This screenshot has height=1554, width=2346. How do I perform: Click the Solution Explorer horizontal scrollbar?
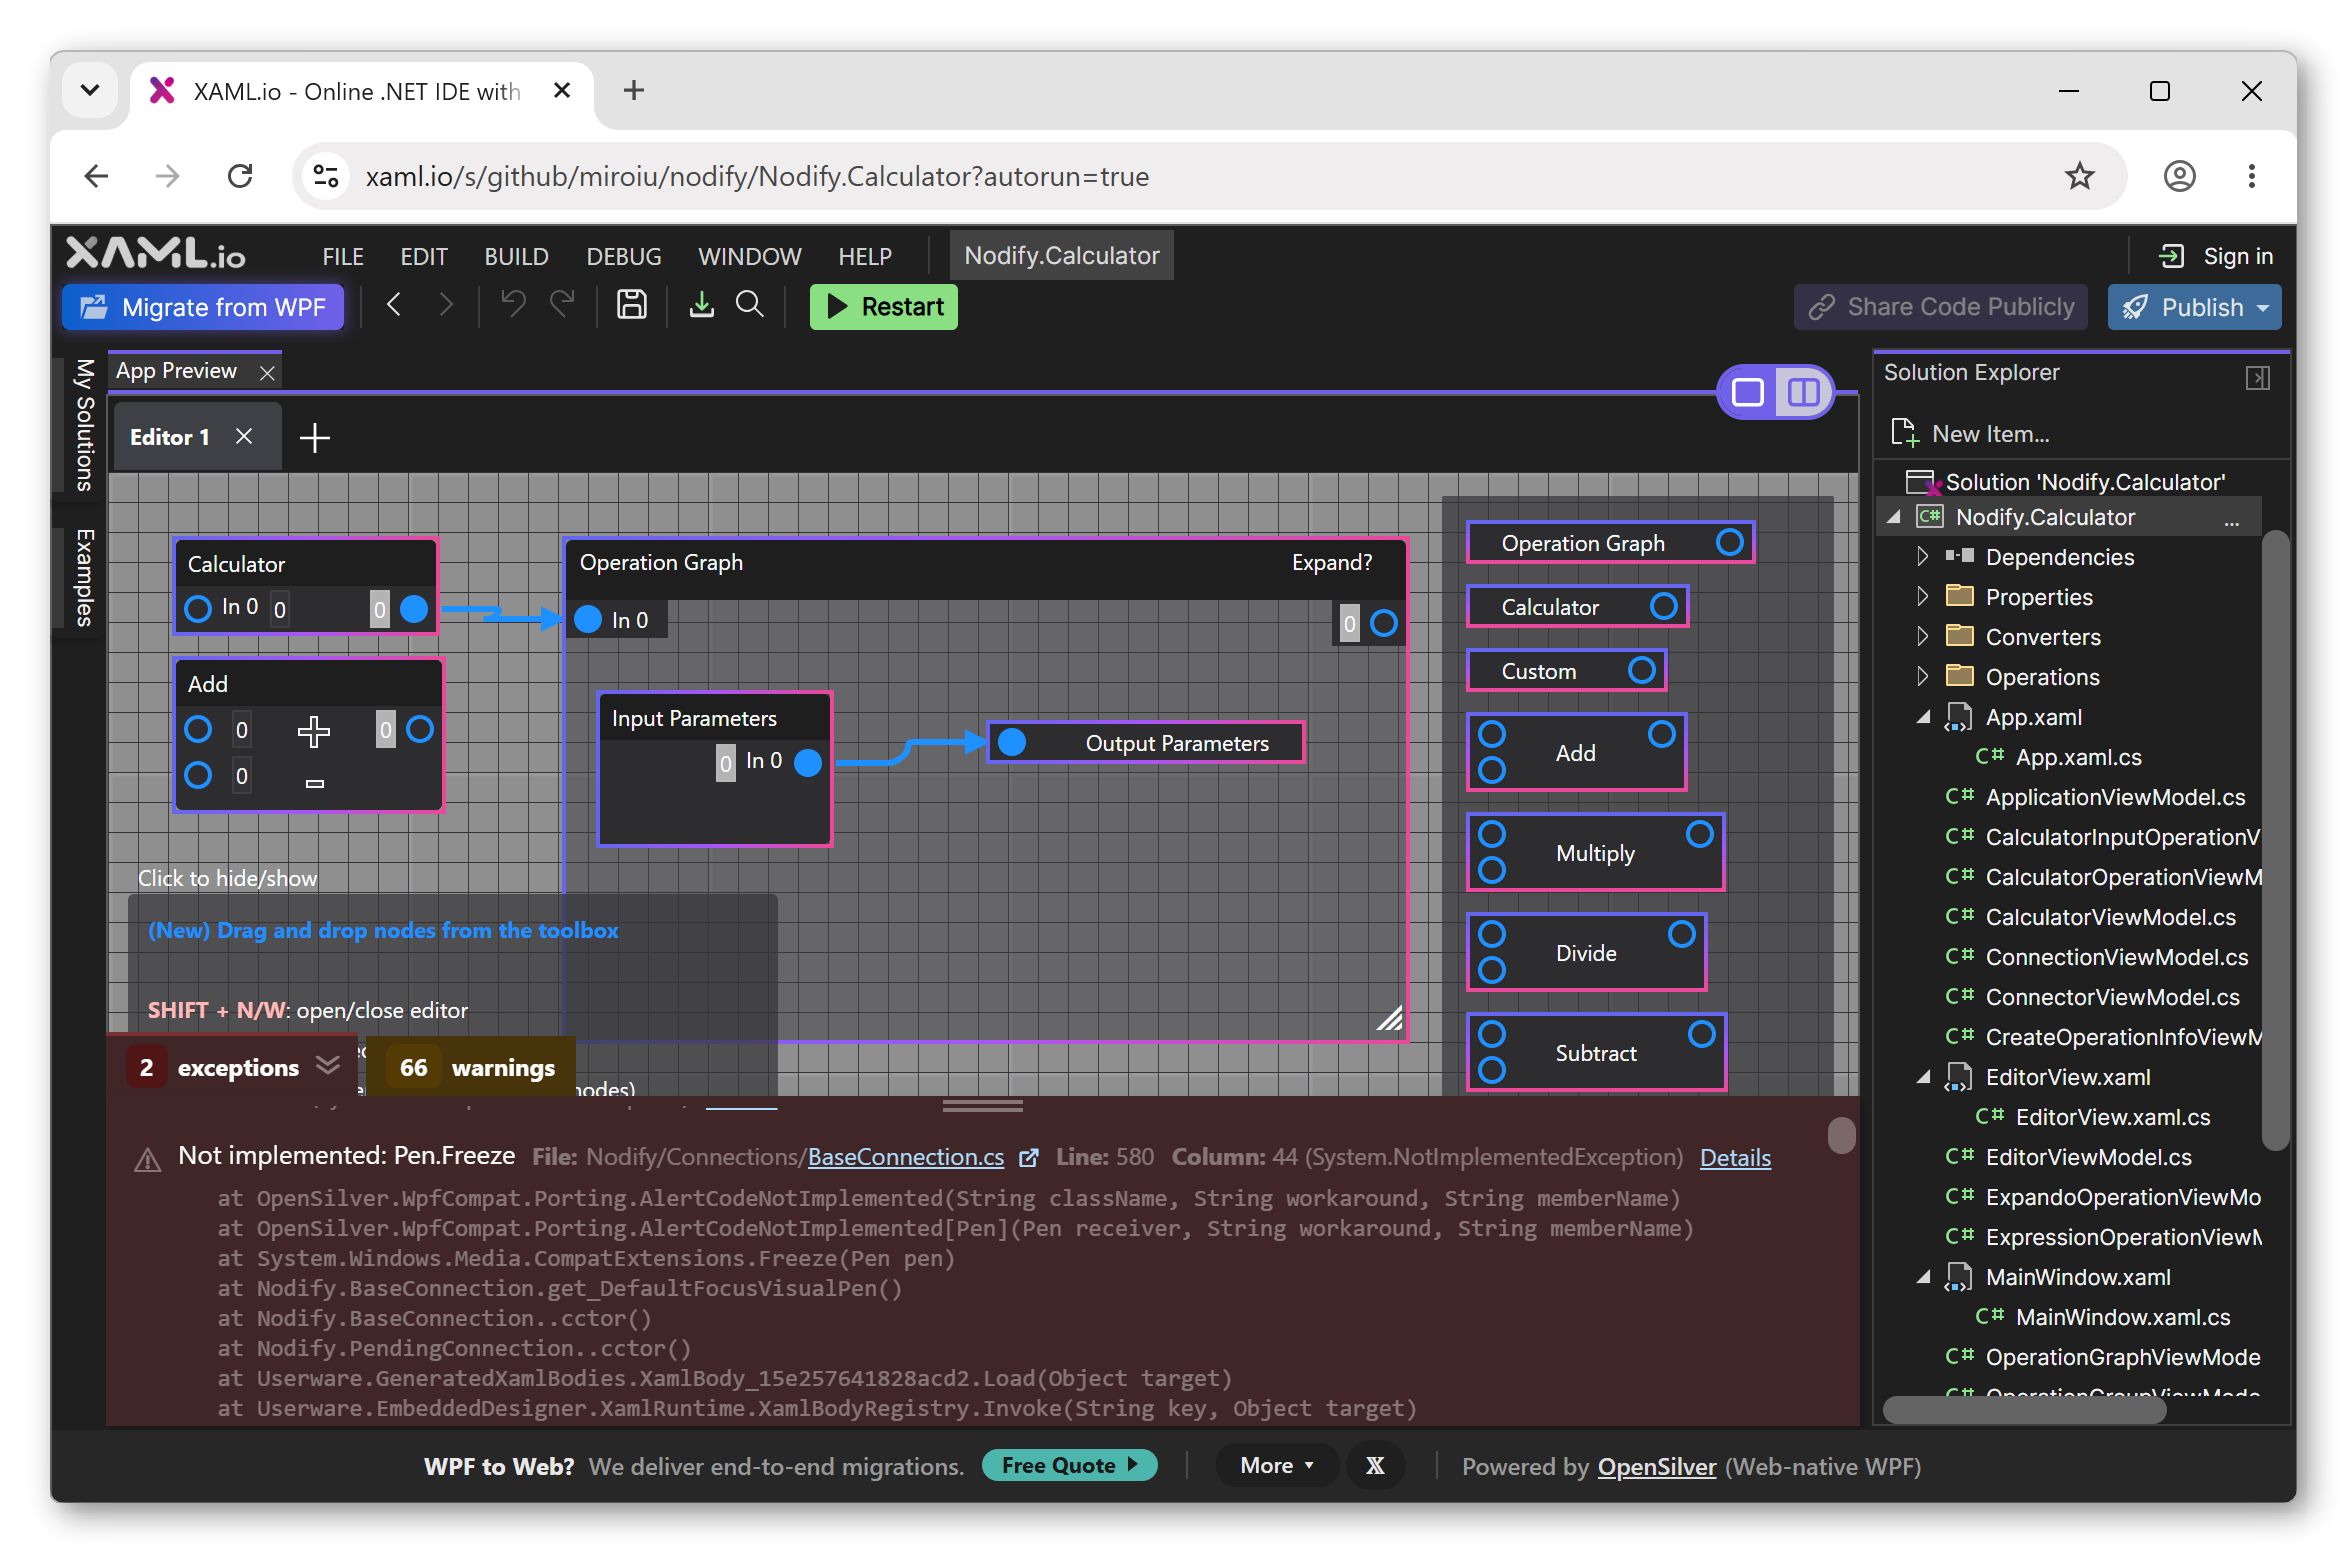[x=2024, y=1410]
